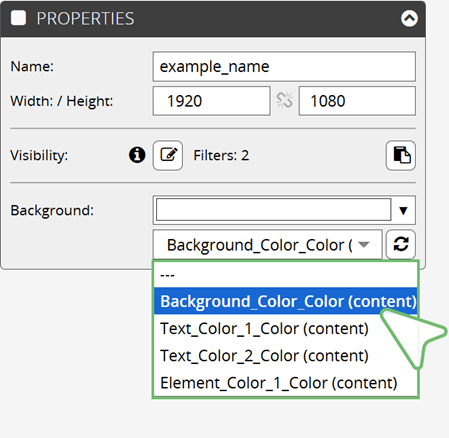
Task: Click the PROPERTIES panel header title
Action: (85, 18)
